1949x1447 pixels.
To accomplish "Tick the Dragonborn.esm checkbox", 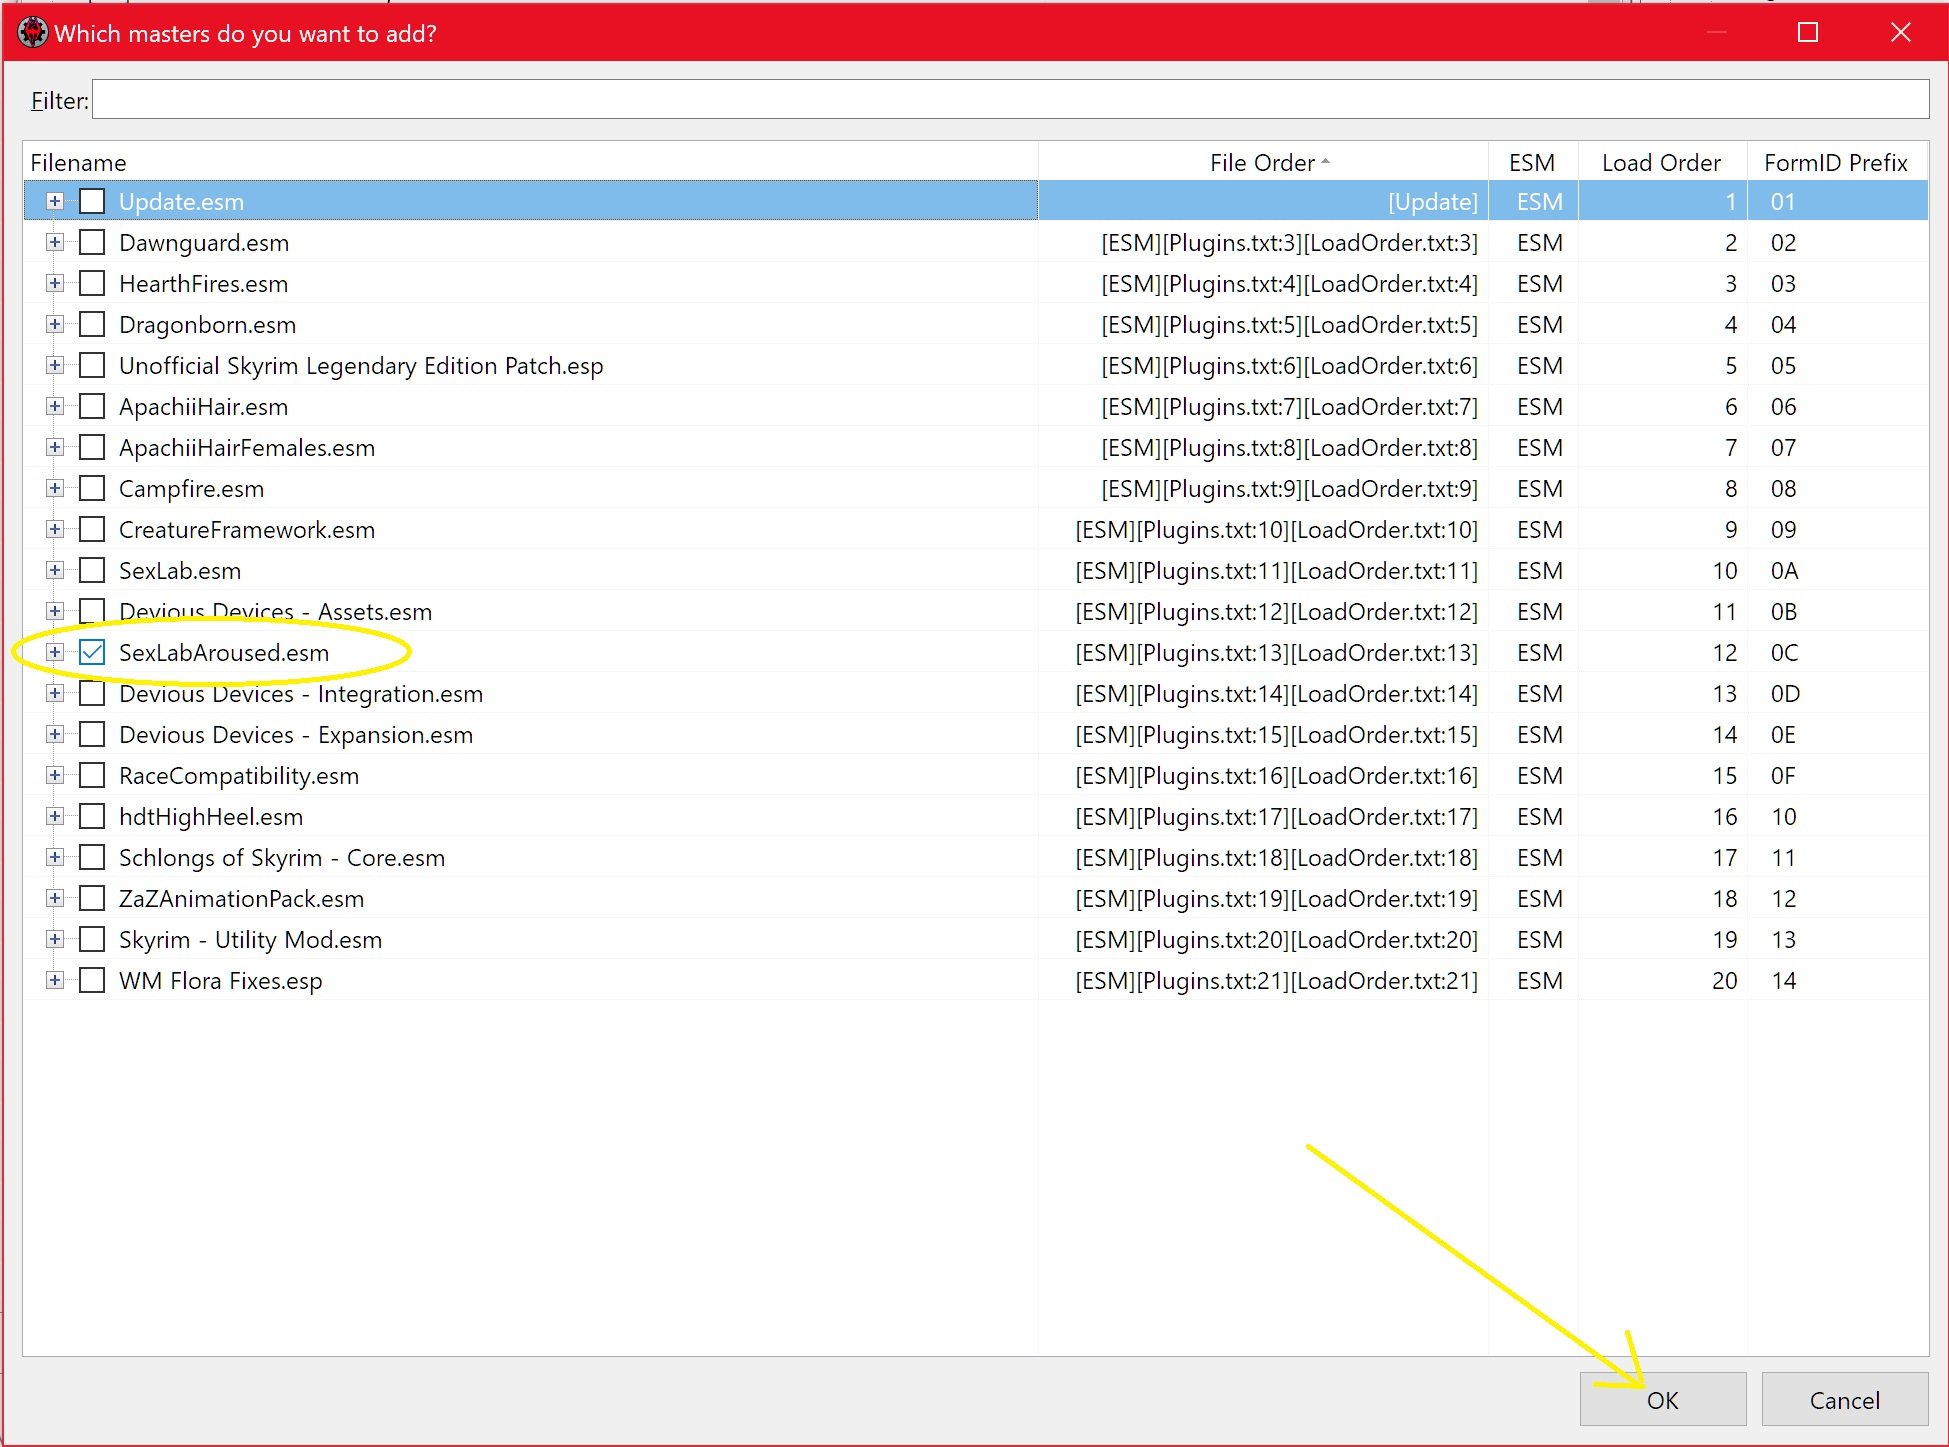I will coord(92,324).
